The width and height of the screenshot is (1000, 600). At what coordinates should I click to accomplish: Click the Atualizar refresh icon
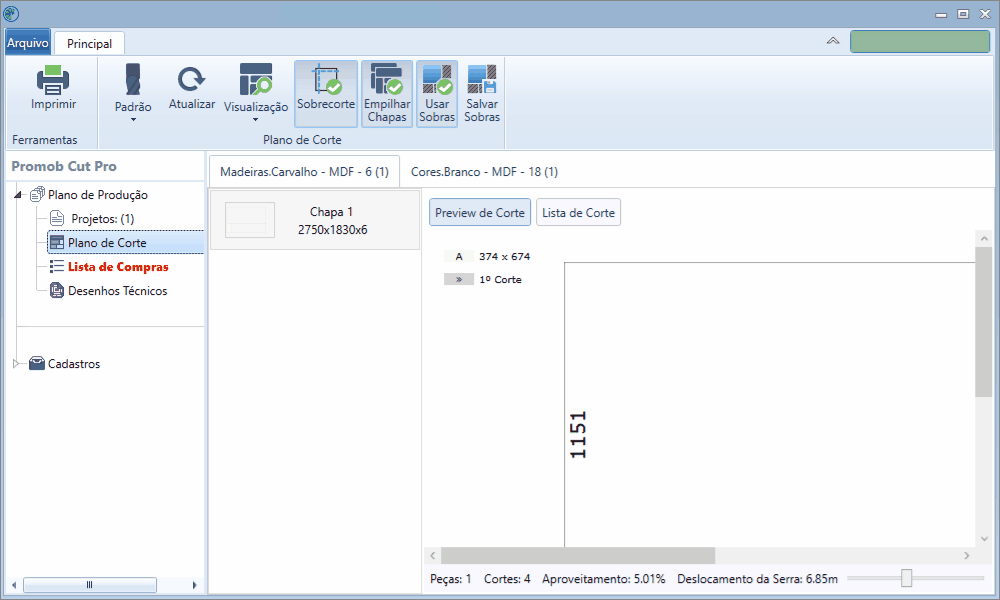click(191, 79)
